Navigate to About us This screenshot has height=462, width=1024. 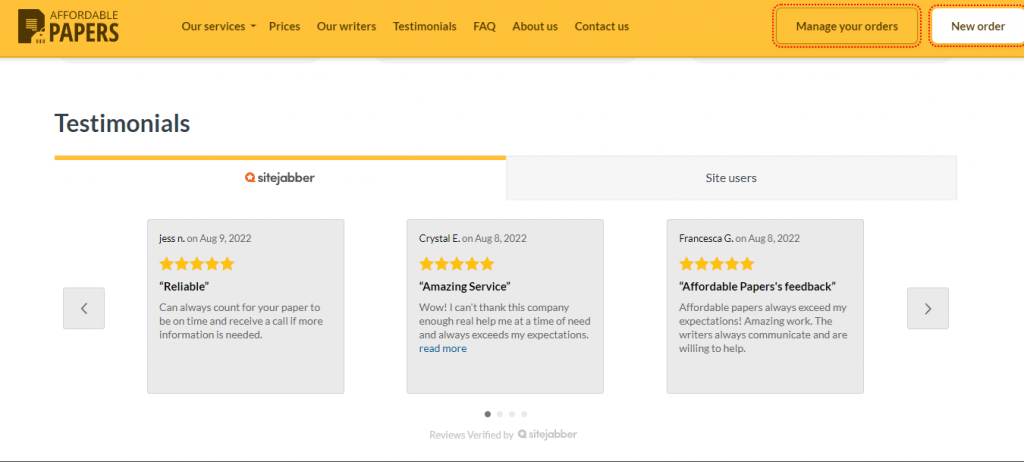coord(535,27)
